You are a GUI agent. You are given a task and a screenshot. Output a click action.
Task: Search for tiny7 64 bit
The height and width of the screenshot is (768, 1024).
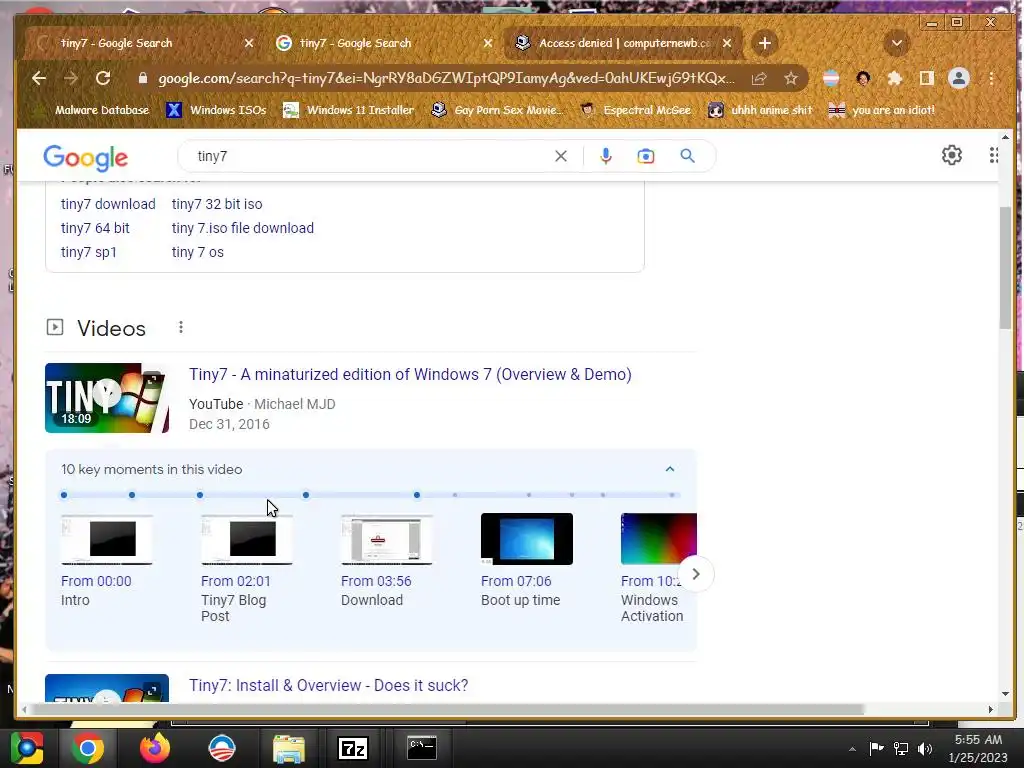(x=95, y=228)
